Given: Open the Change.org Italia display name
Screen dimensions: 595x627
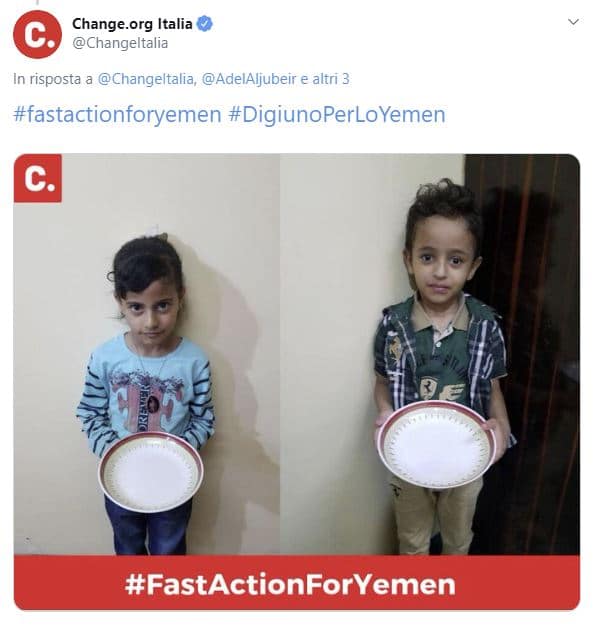Looking at the screenshot, I should tap(132, 24).
